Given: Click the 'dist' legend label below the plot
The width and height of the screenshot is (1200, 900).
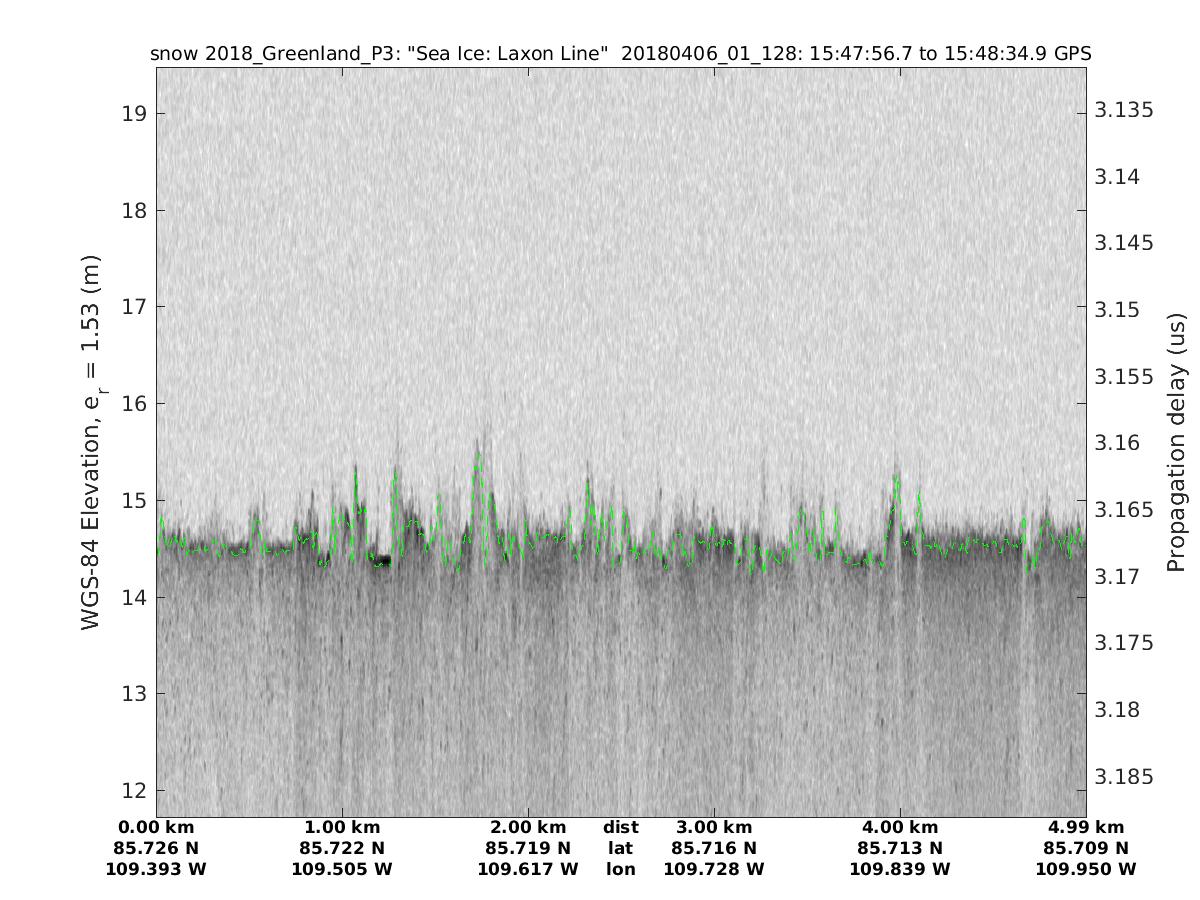Looking at the screenshot, I should click(620, 827).
